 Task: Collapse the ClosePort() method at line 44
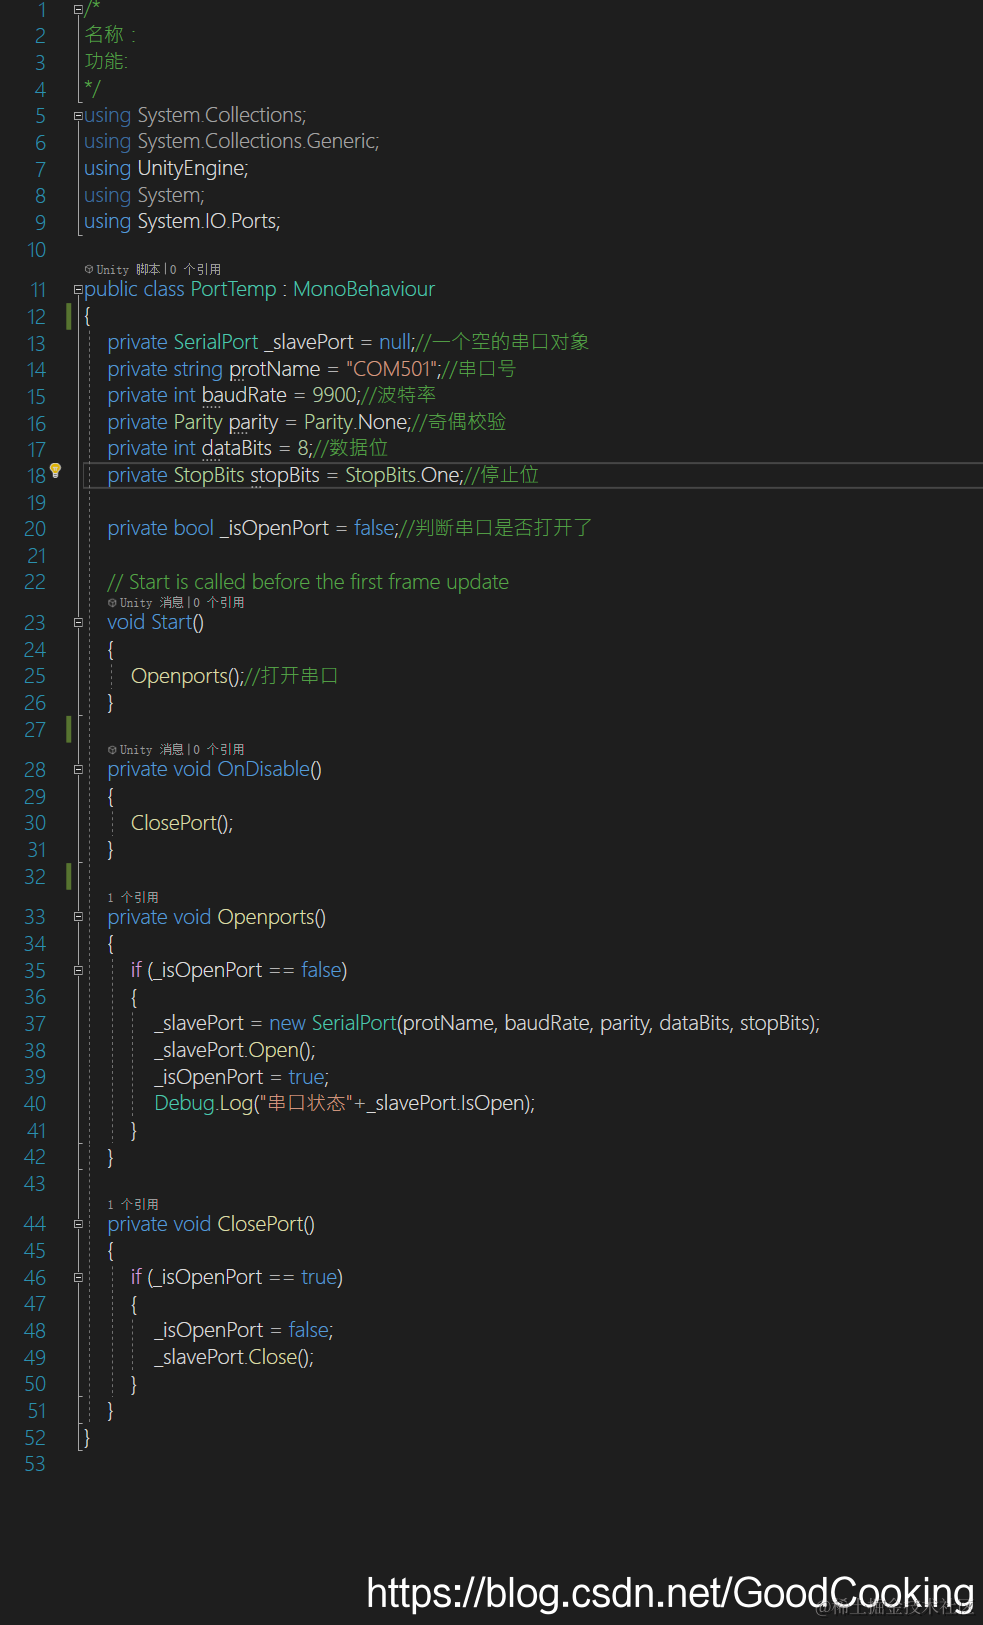tap(78, 1224)
